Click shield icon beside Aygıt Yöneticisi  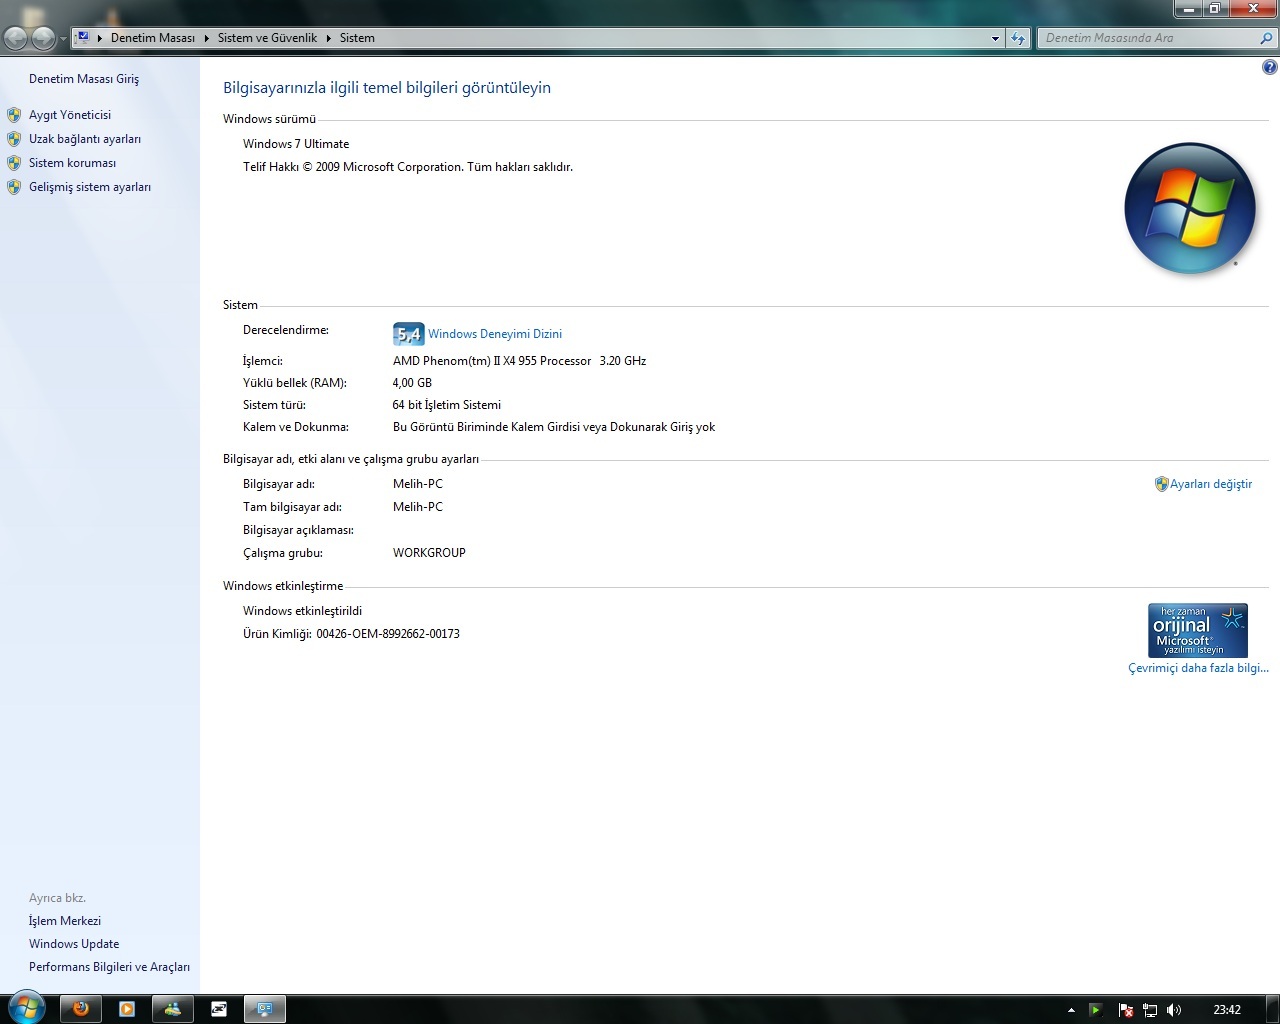point(14,115)
